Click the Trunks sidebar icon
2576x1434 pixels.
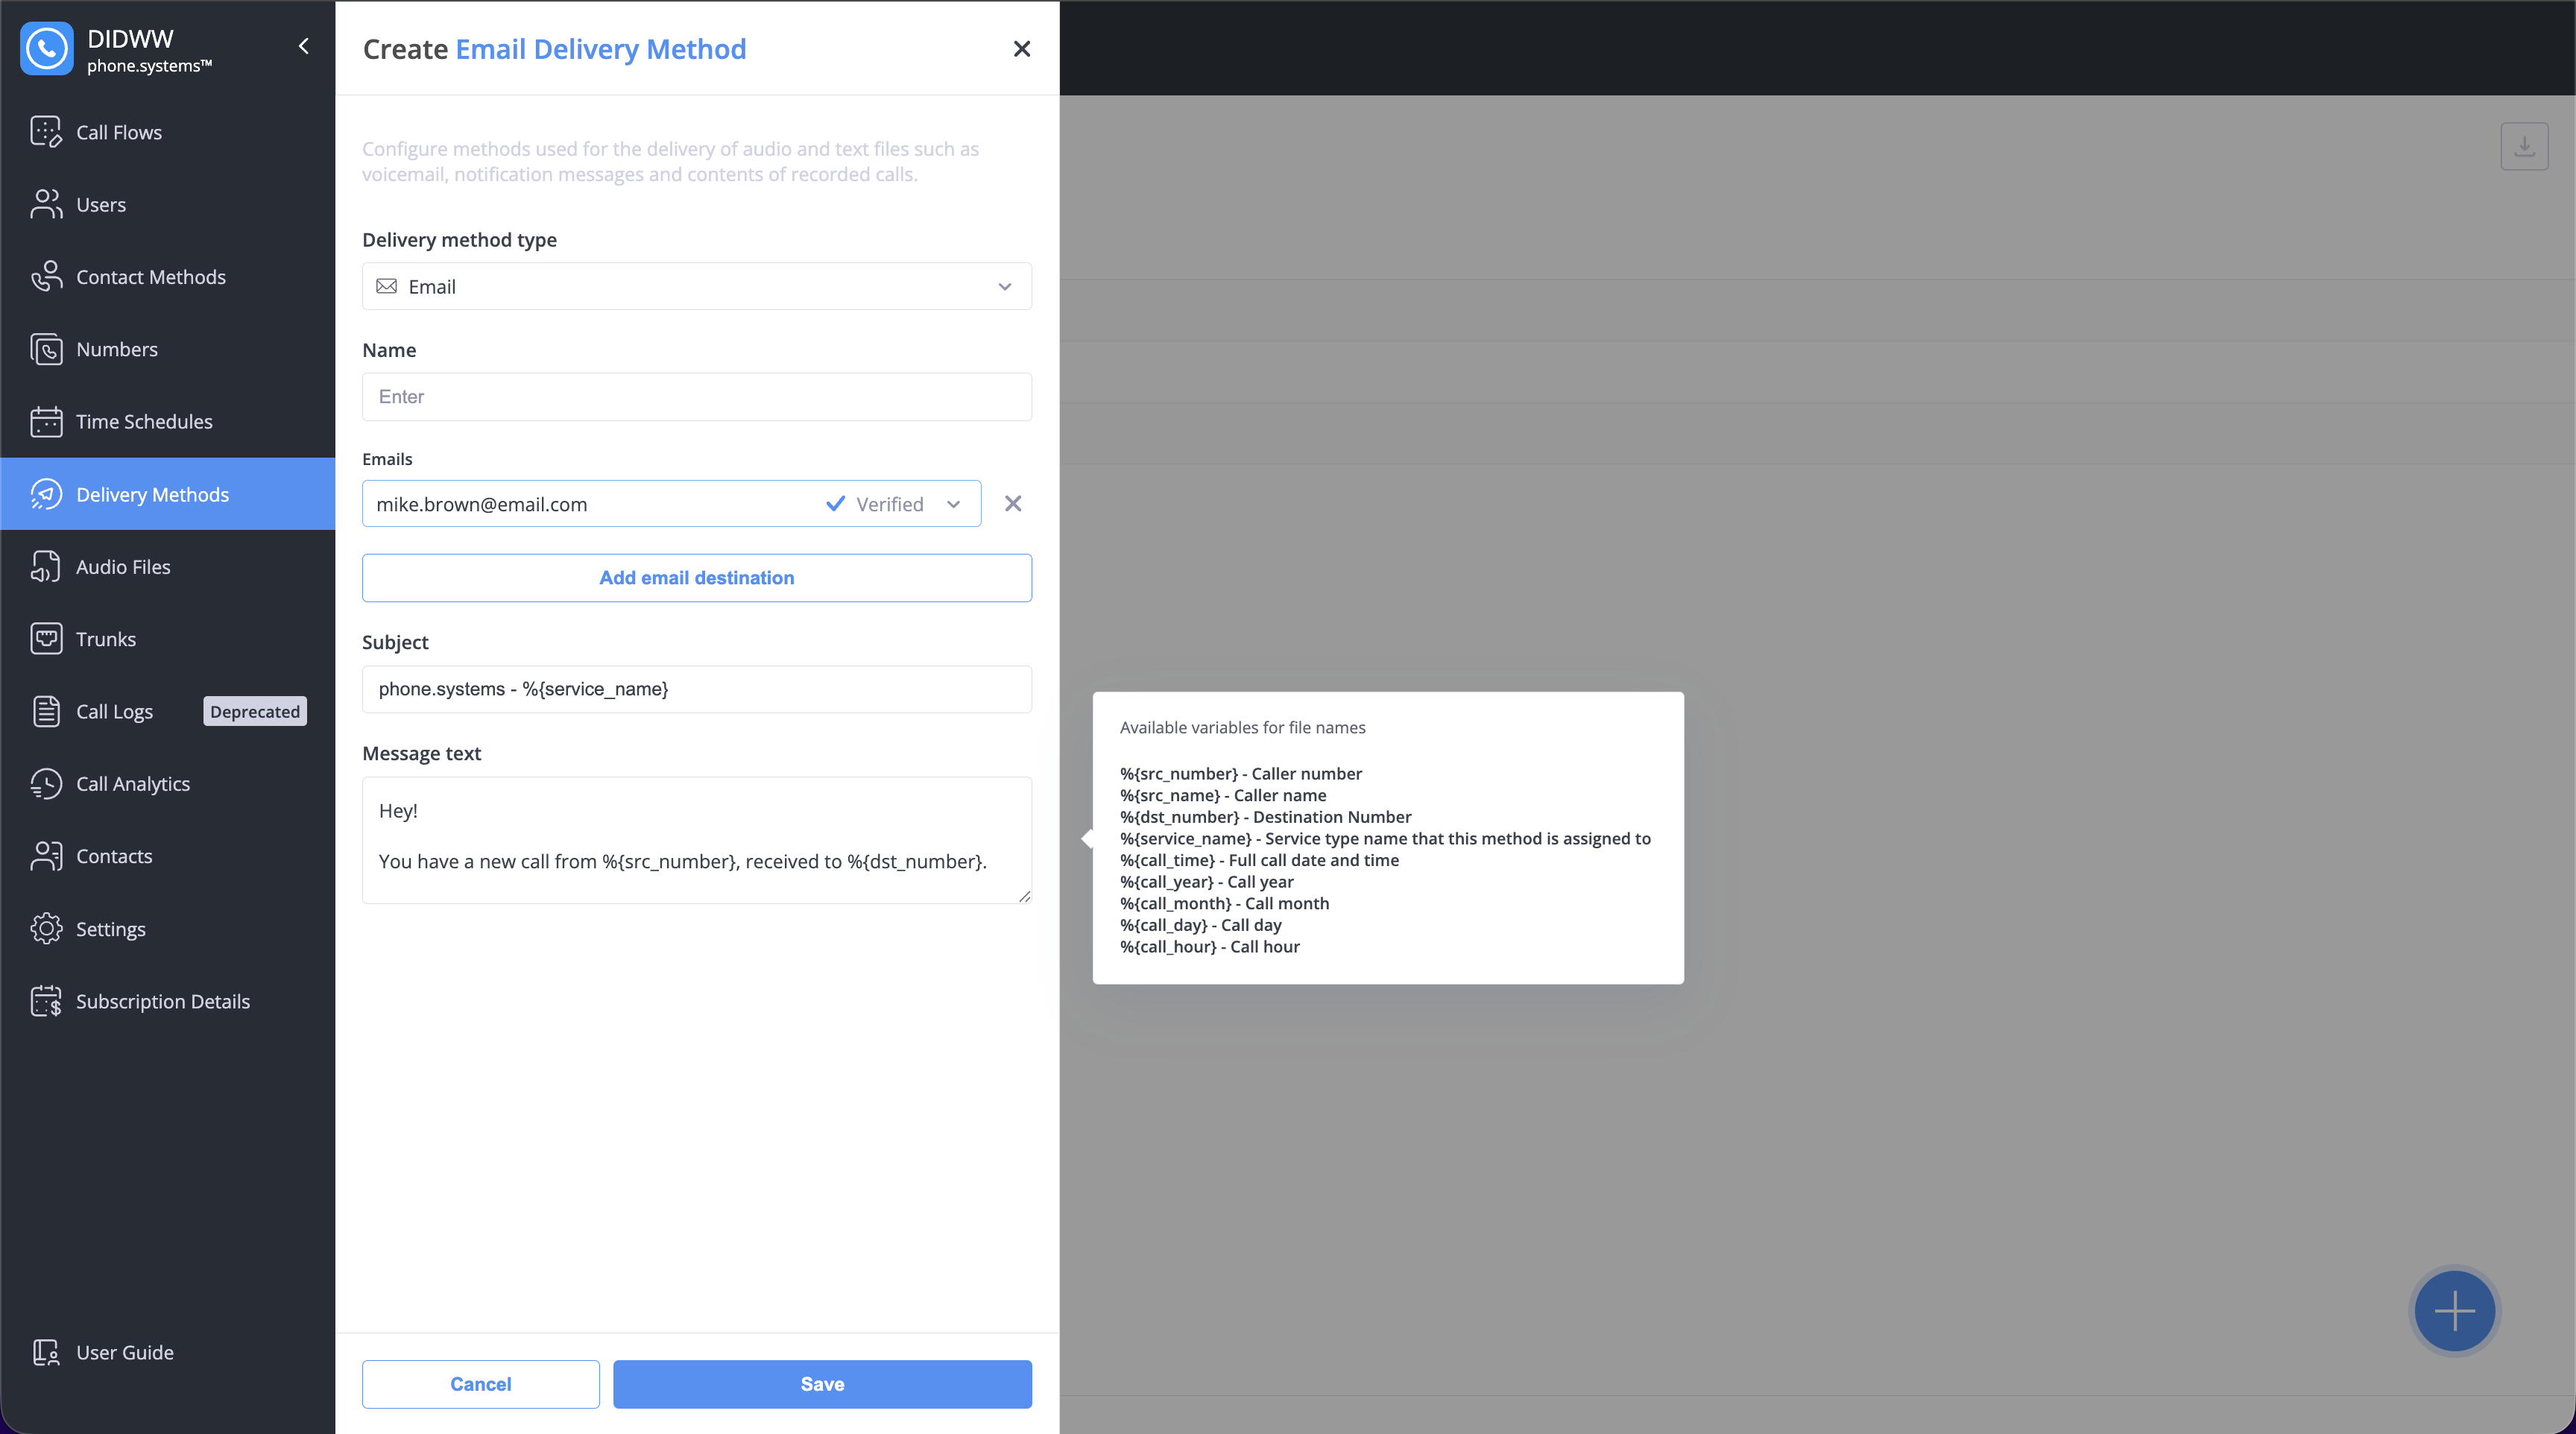pos(46,639)
